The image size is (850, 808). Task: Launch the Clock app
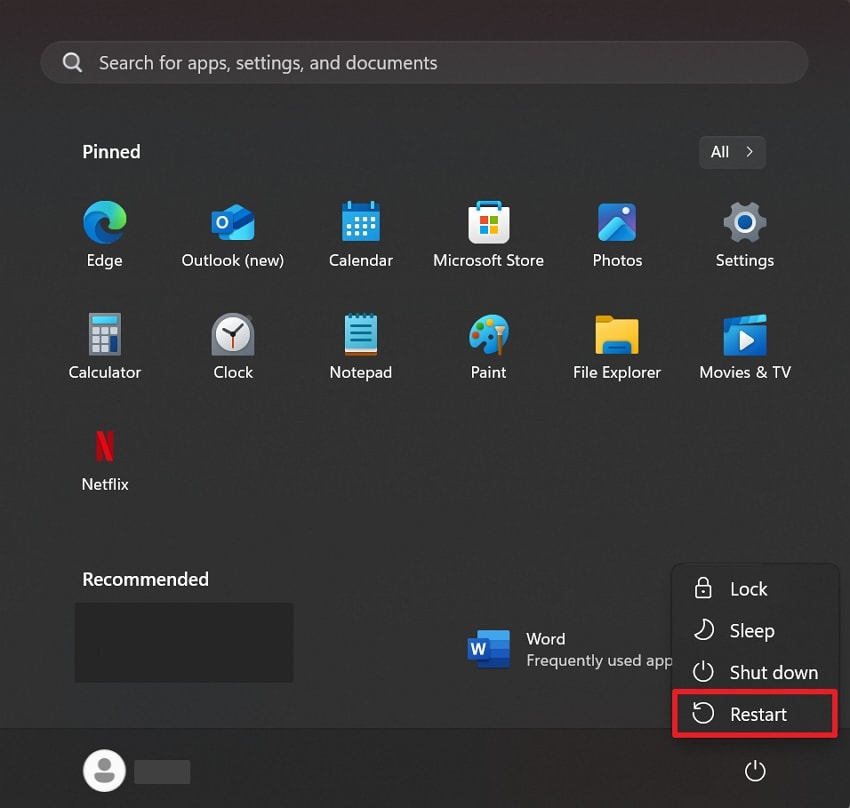pyautogui.click(x=233, y=346)
